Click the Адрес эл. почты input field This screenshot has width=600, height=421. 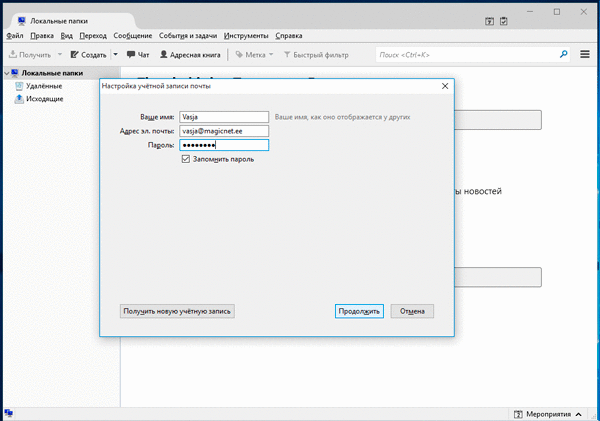(224, 131)
